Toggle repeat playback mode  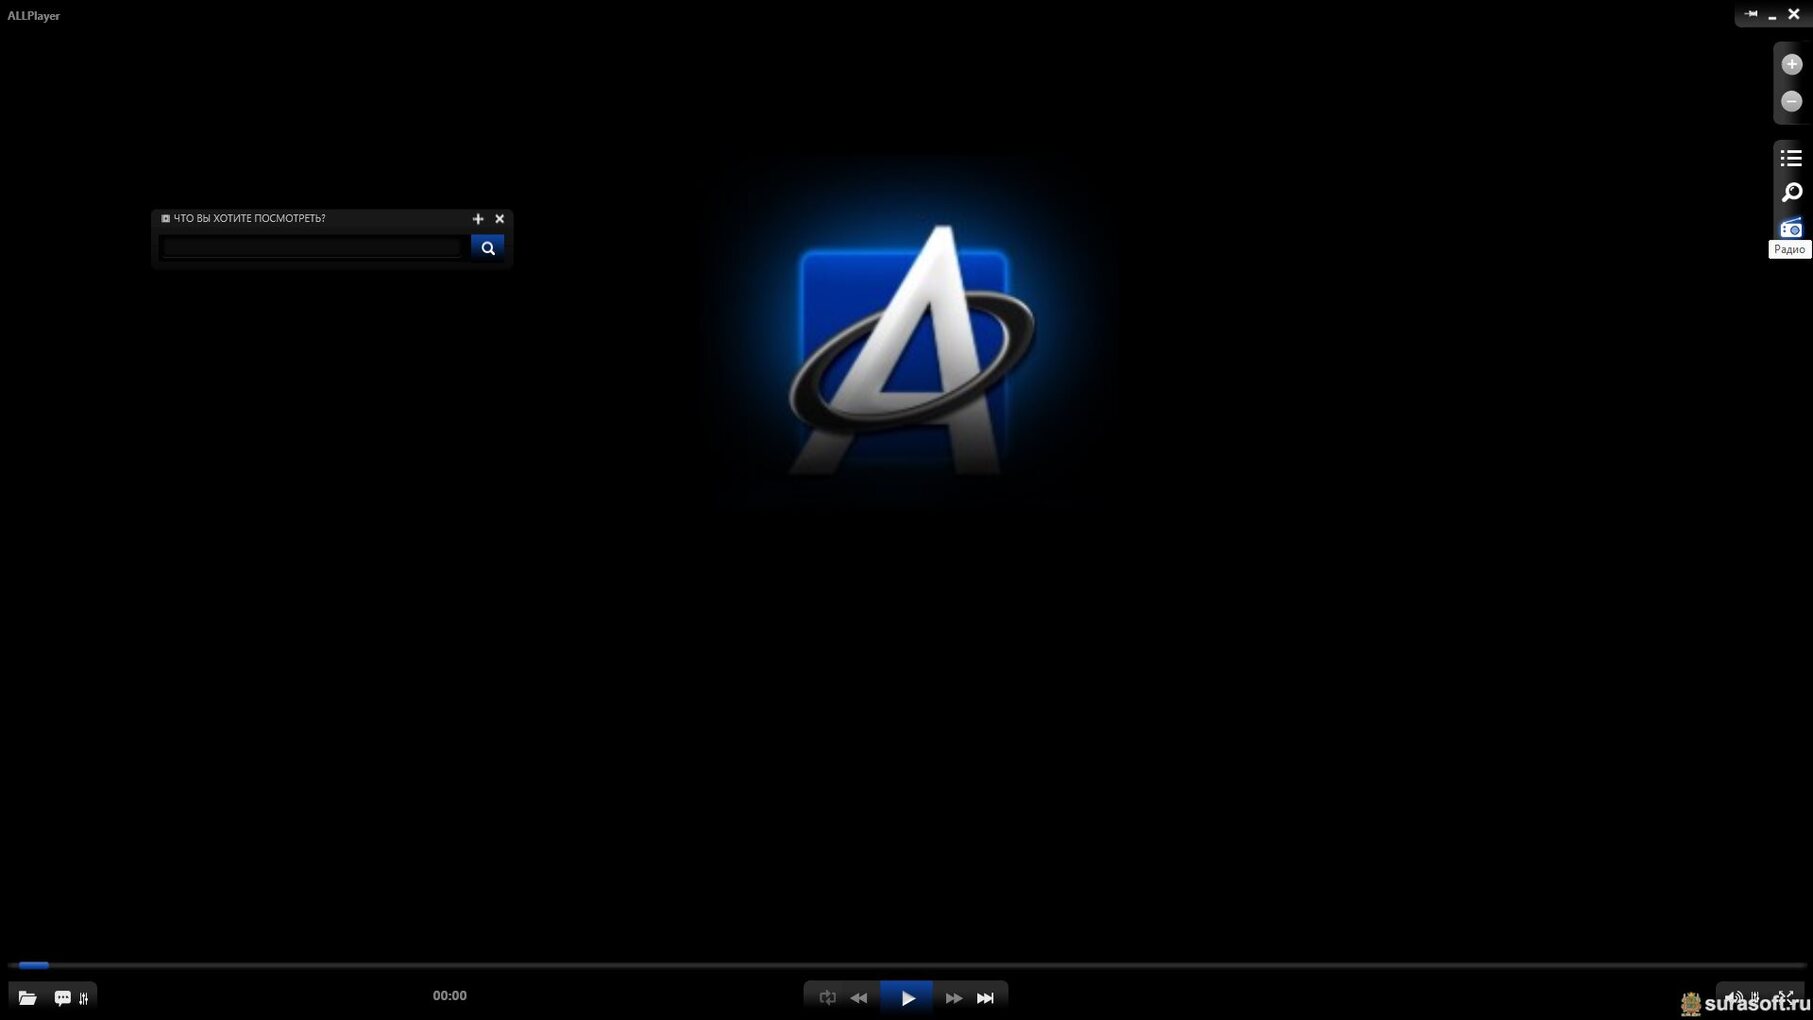tap(827, 997)
